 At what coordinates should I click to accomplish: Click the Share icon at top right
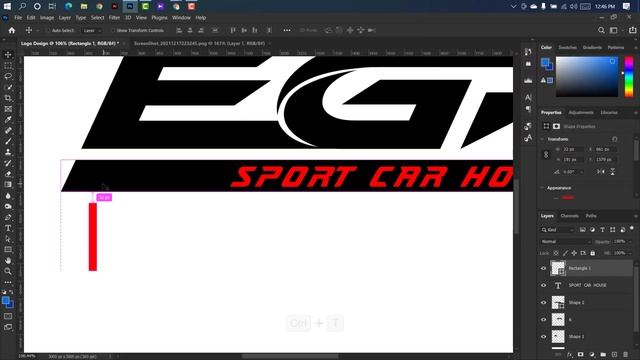click(632, 30)
